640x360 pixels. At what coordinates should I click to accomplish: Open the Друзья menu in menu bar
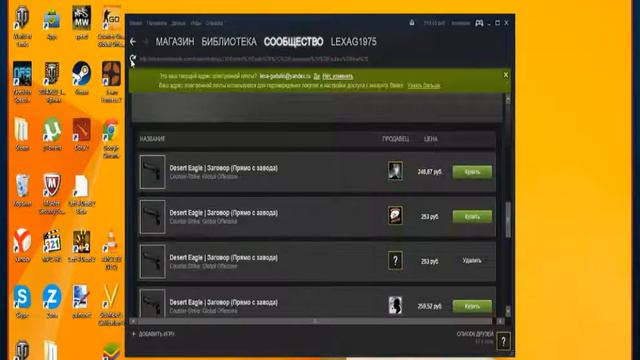(x=178, y=23)
